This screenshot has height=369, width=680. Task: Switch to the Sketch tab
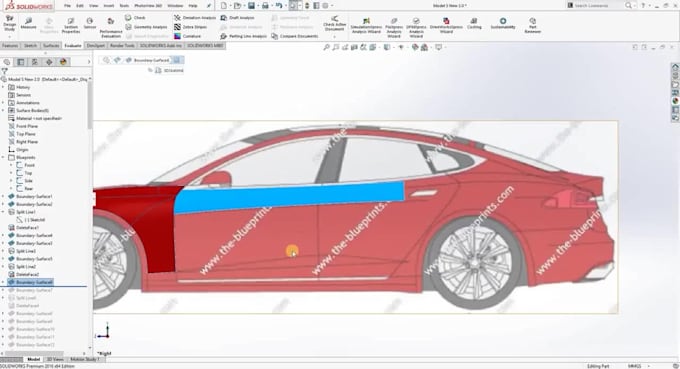[30, 46]
